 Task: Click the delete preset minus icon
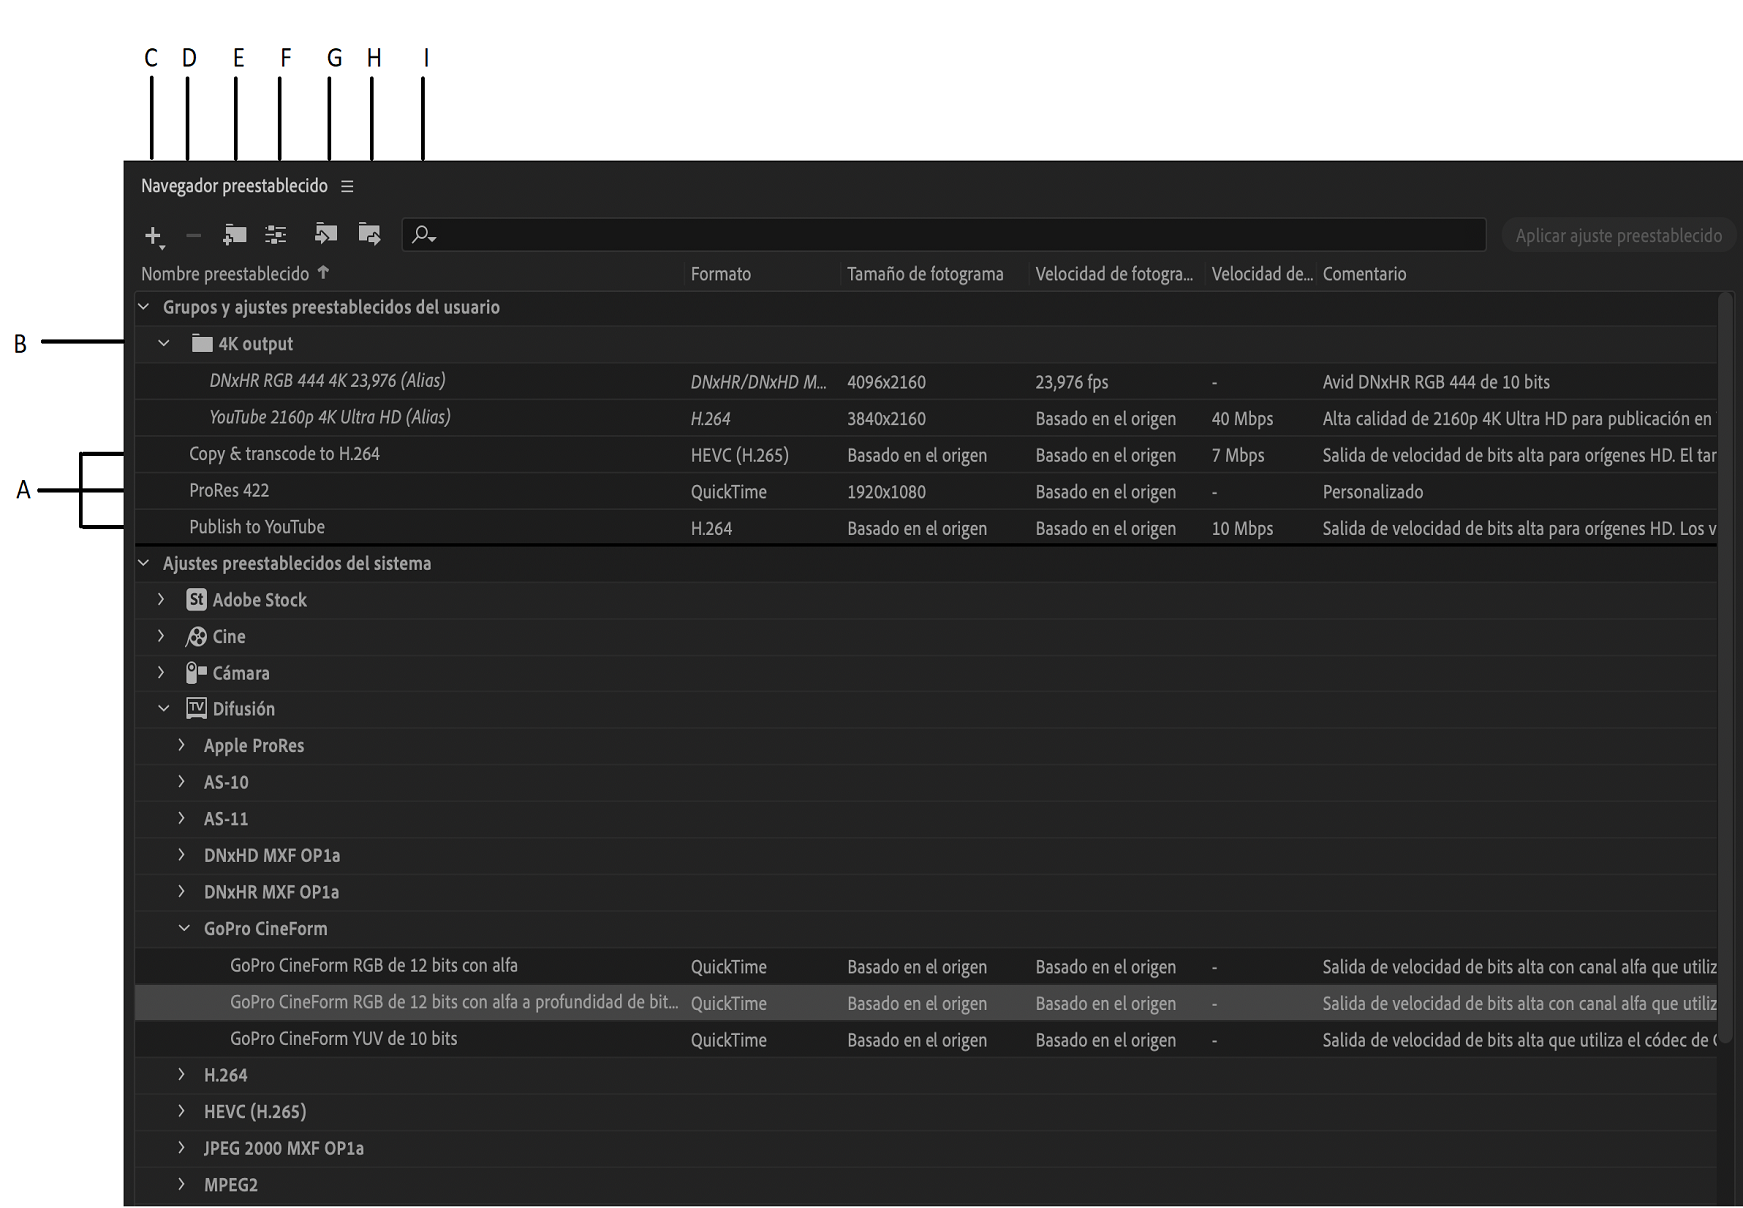[x=194, y=236]
